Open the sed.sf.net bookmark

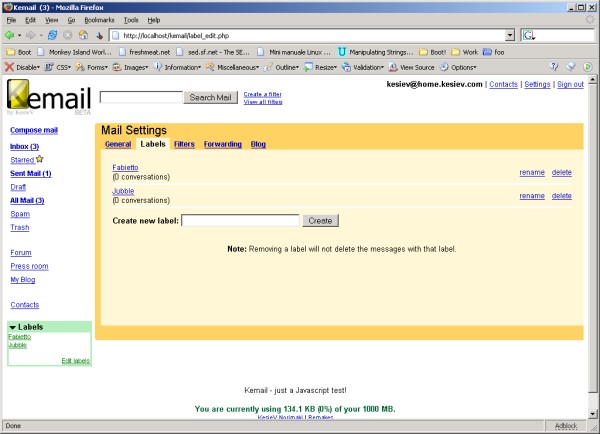tap(213, 52)
